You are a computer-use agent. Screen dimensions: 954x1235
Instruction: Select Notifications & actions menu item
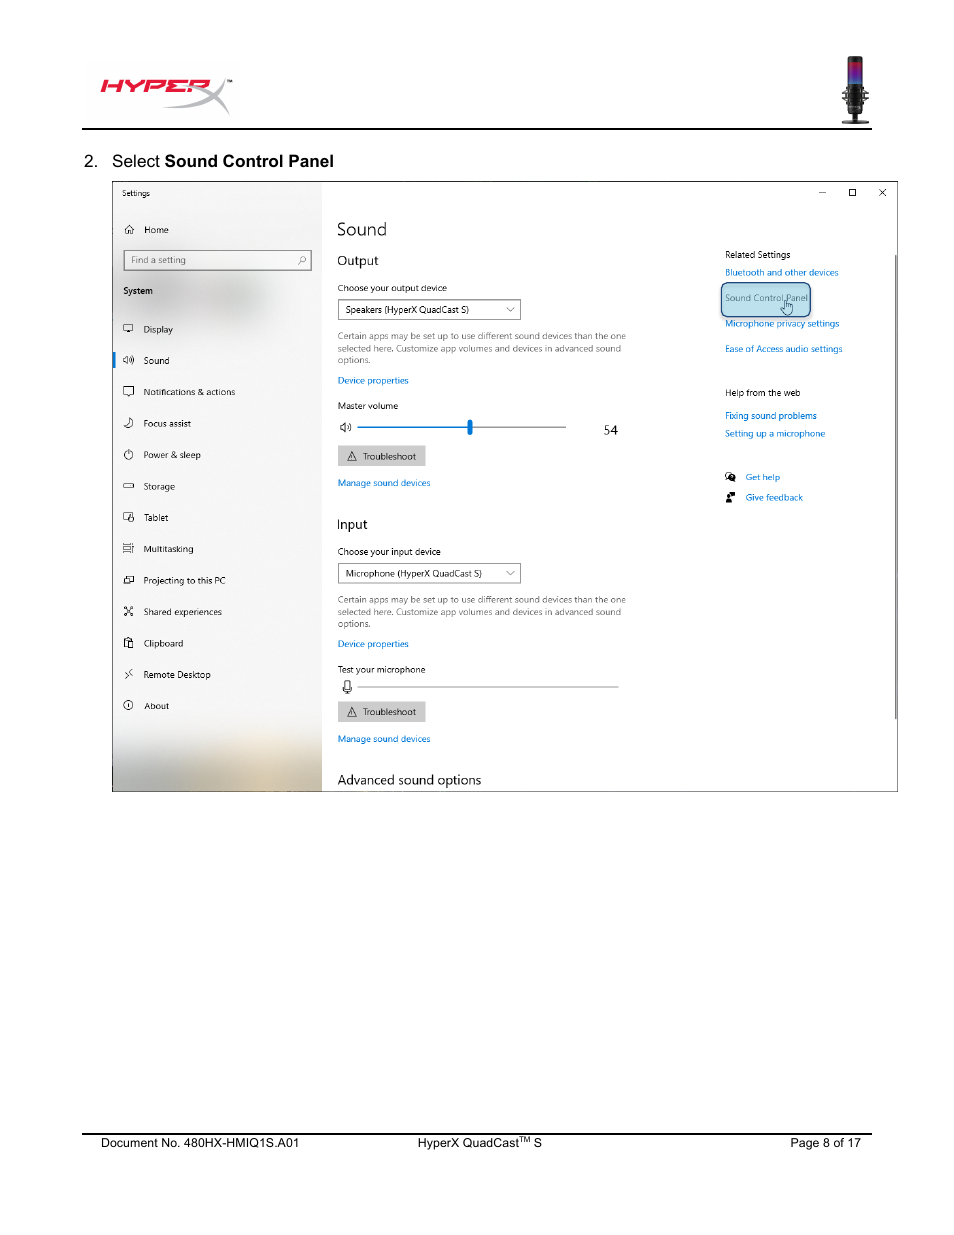coord(189,392)
